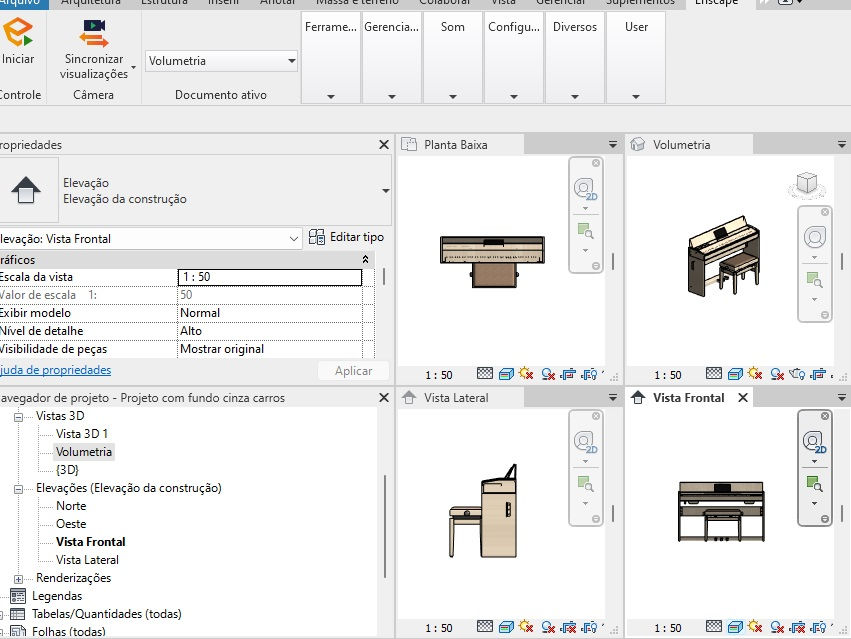Click Editar tipo button
The image size is (851, 639).
coord(346,237)
